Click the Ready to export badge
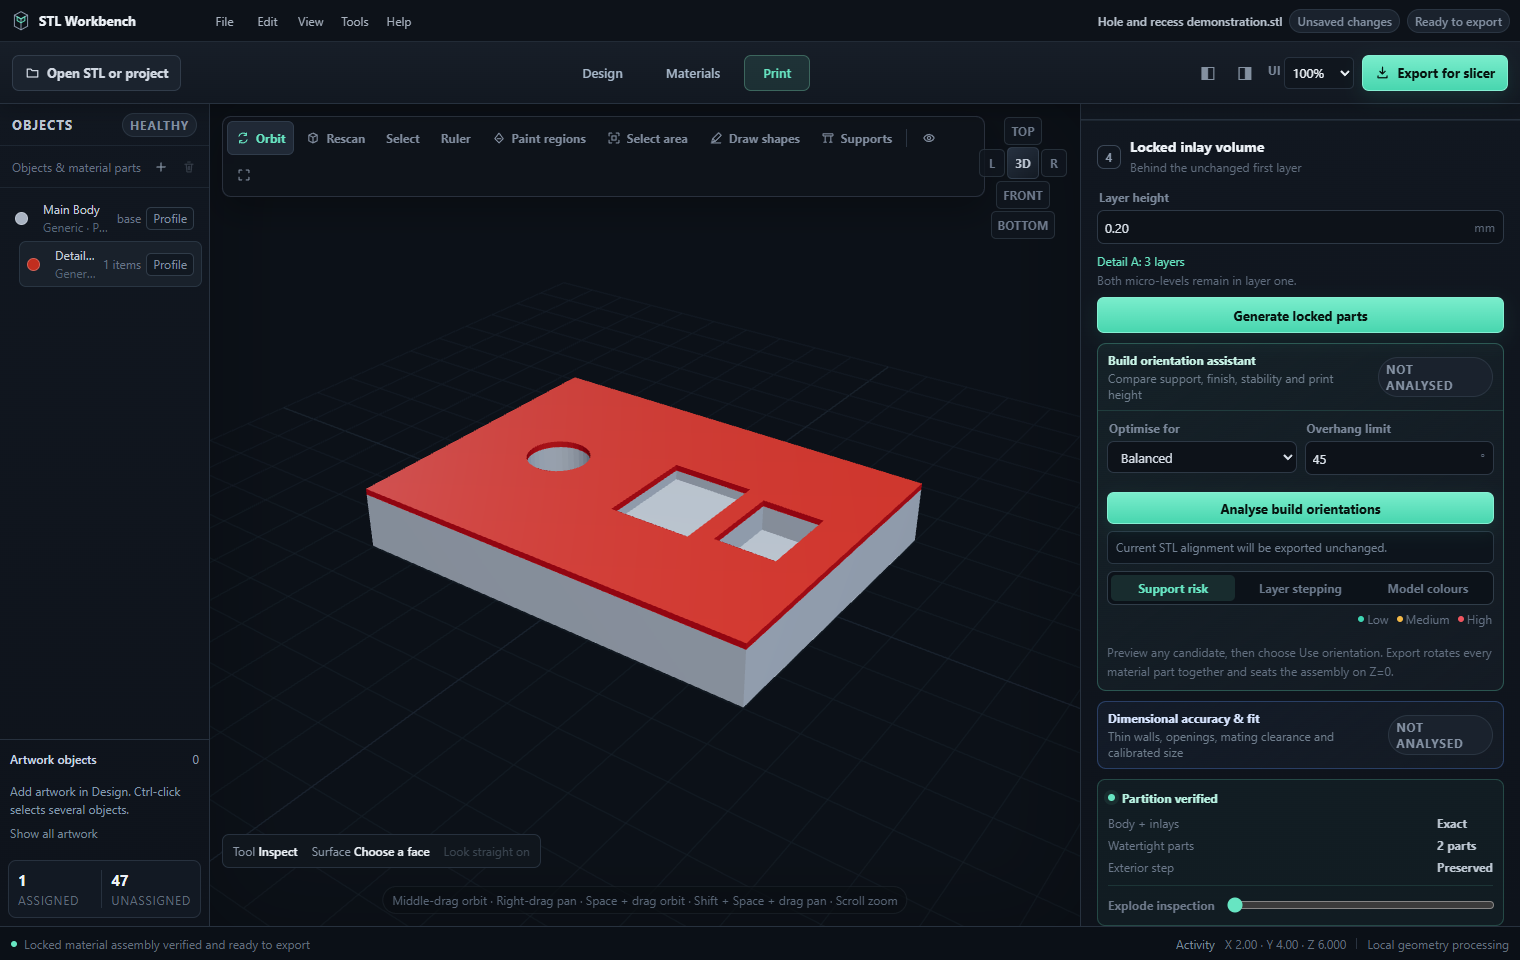Image resolution: width=1520 pixels, height=960 pixels. [x=1458, y=21]
